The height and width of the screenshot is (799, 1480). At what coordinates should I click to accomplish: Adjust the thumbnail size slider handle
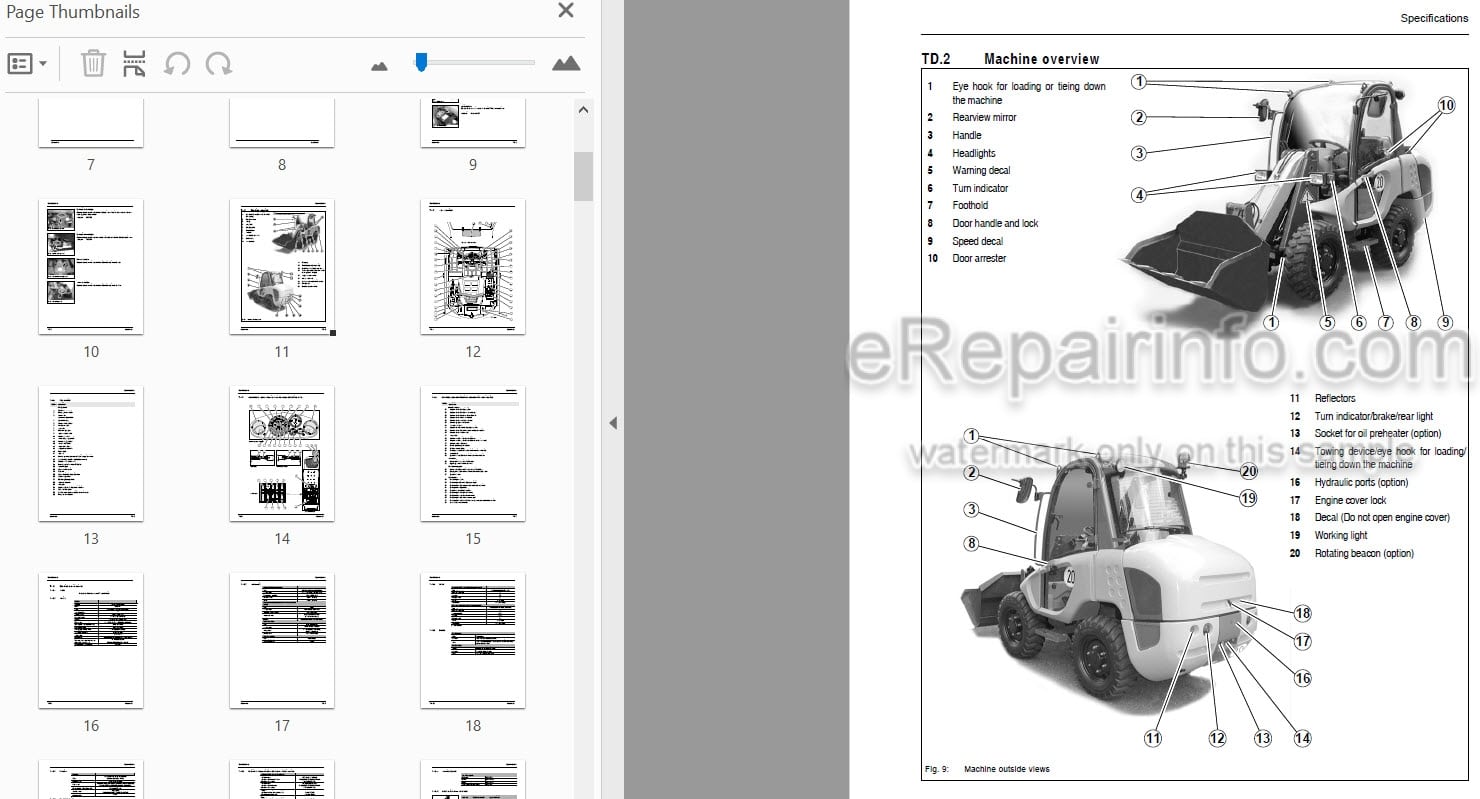(421, 62)
